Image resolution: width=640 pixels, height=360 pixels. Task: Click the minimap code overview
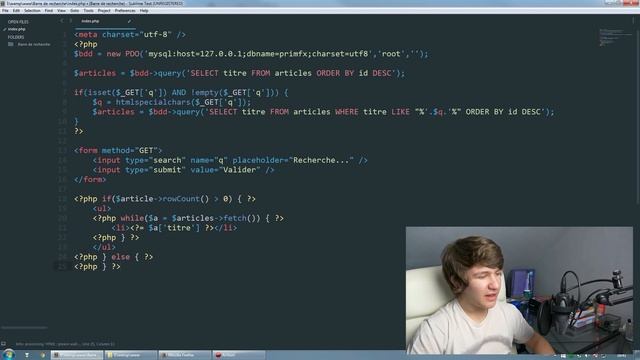point(616,37)
